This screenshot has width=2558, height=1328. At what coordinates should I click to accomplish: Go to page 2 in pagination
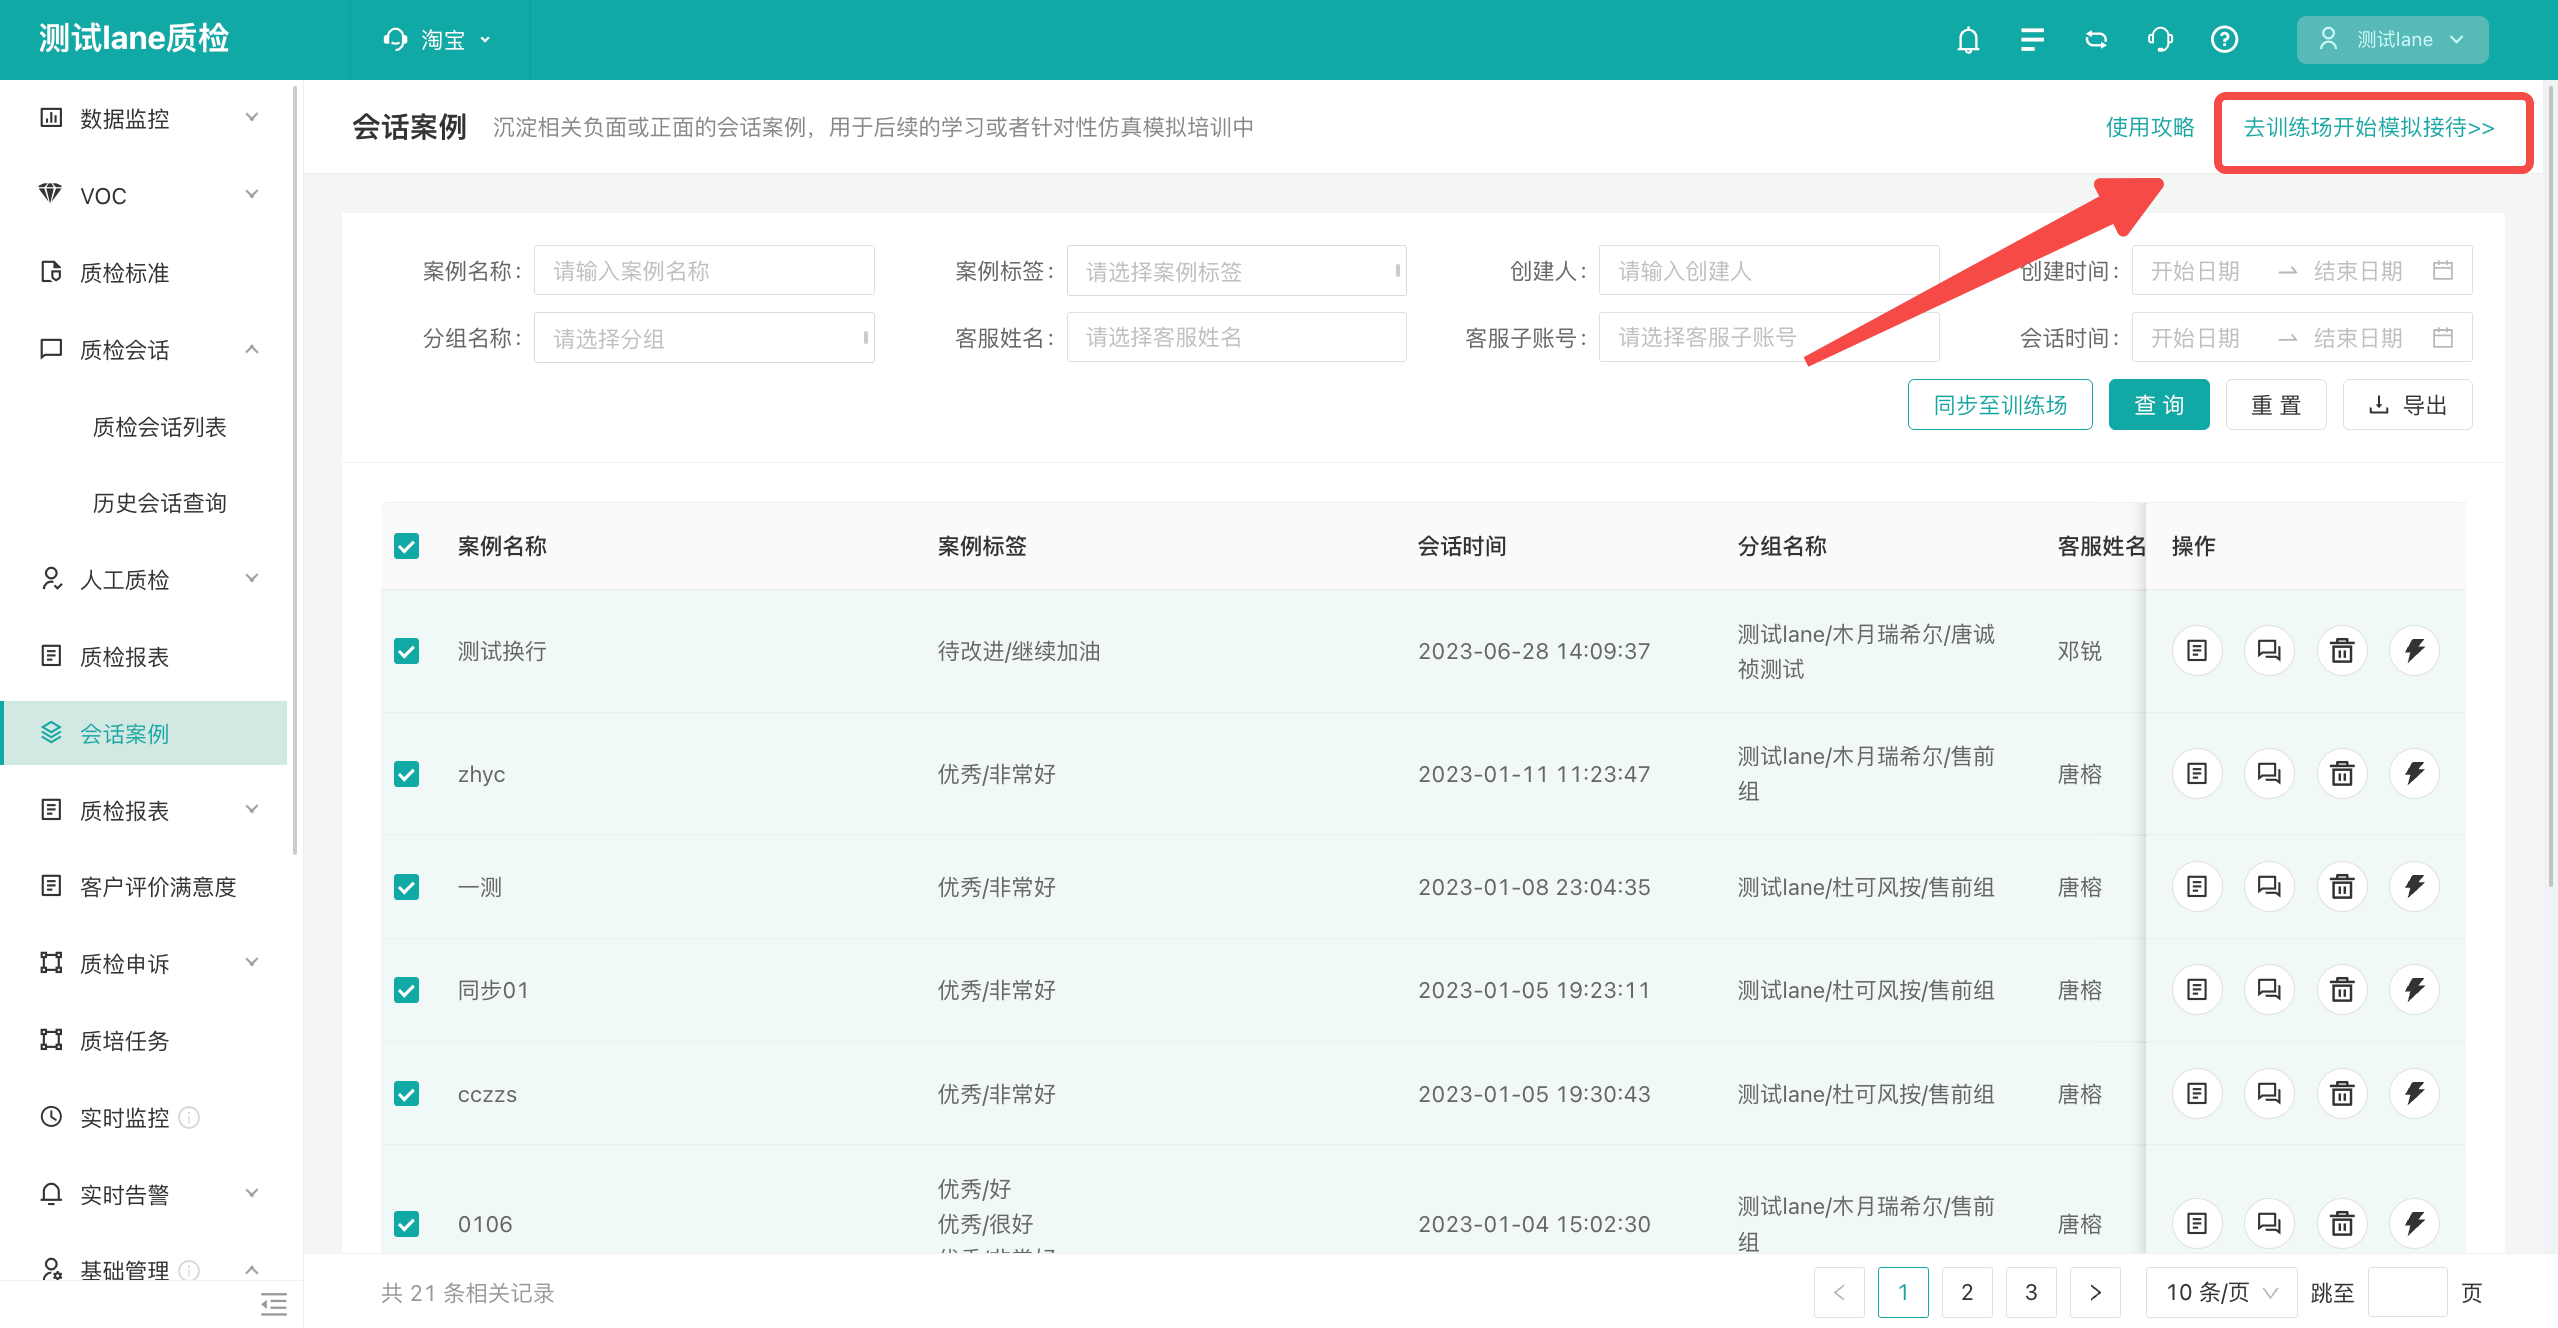(x=1967, y=1293)
